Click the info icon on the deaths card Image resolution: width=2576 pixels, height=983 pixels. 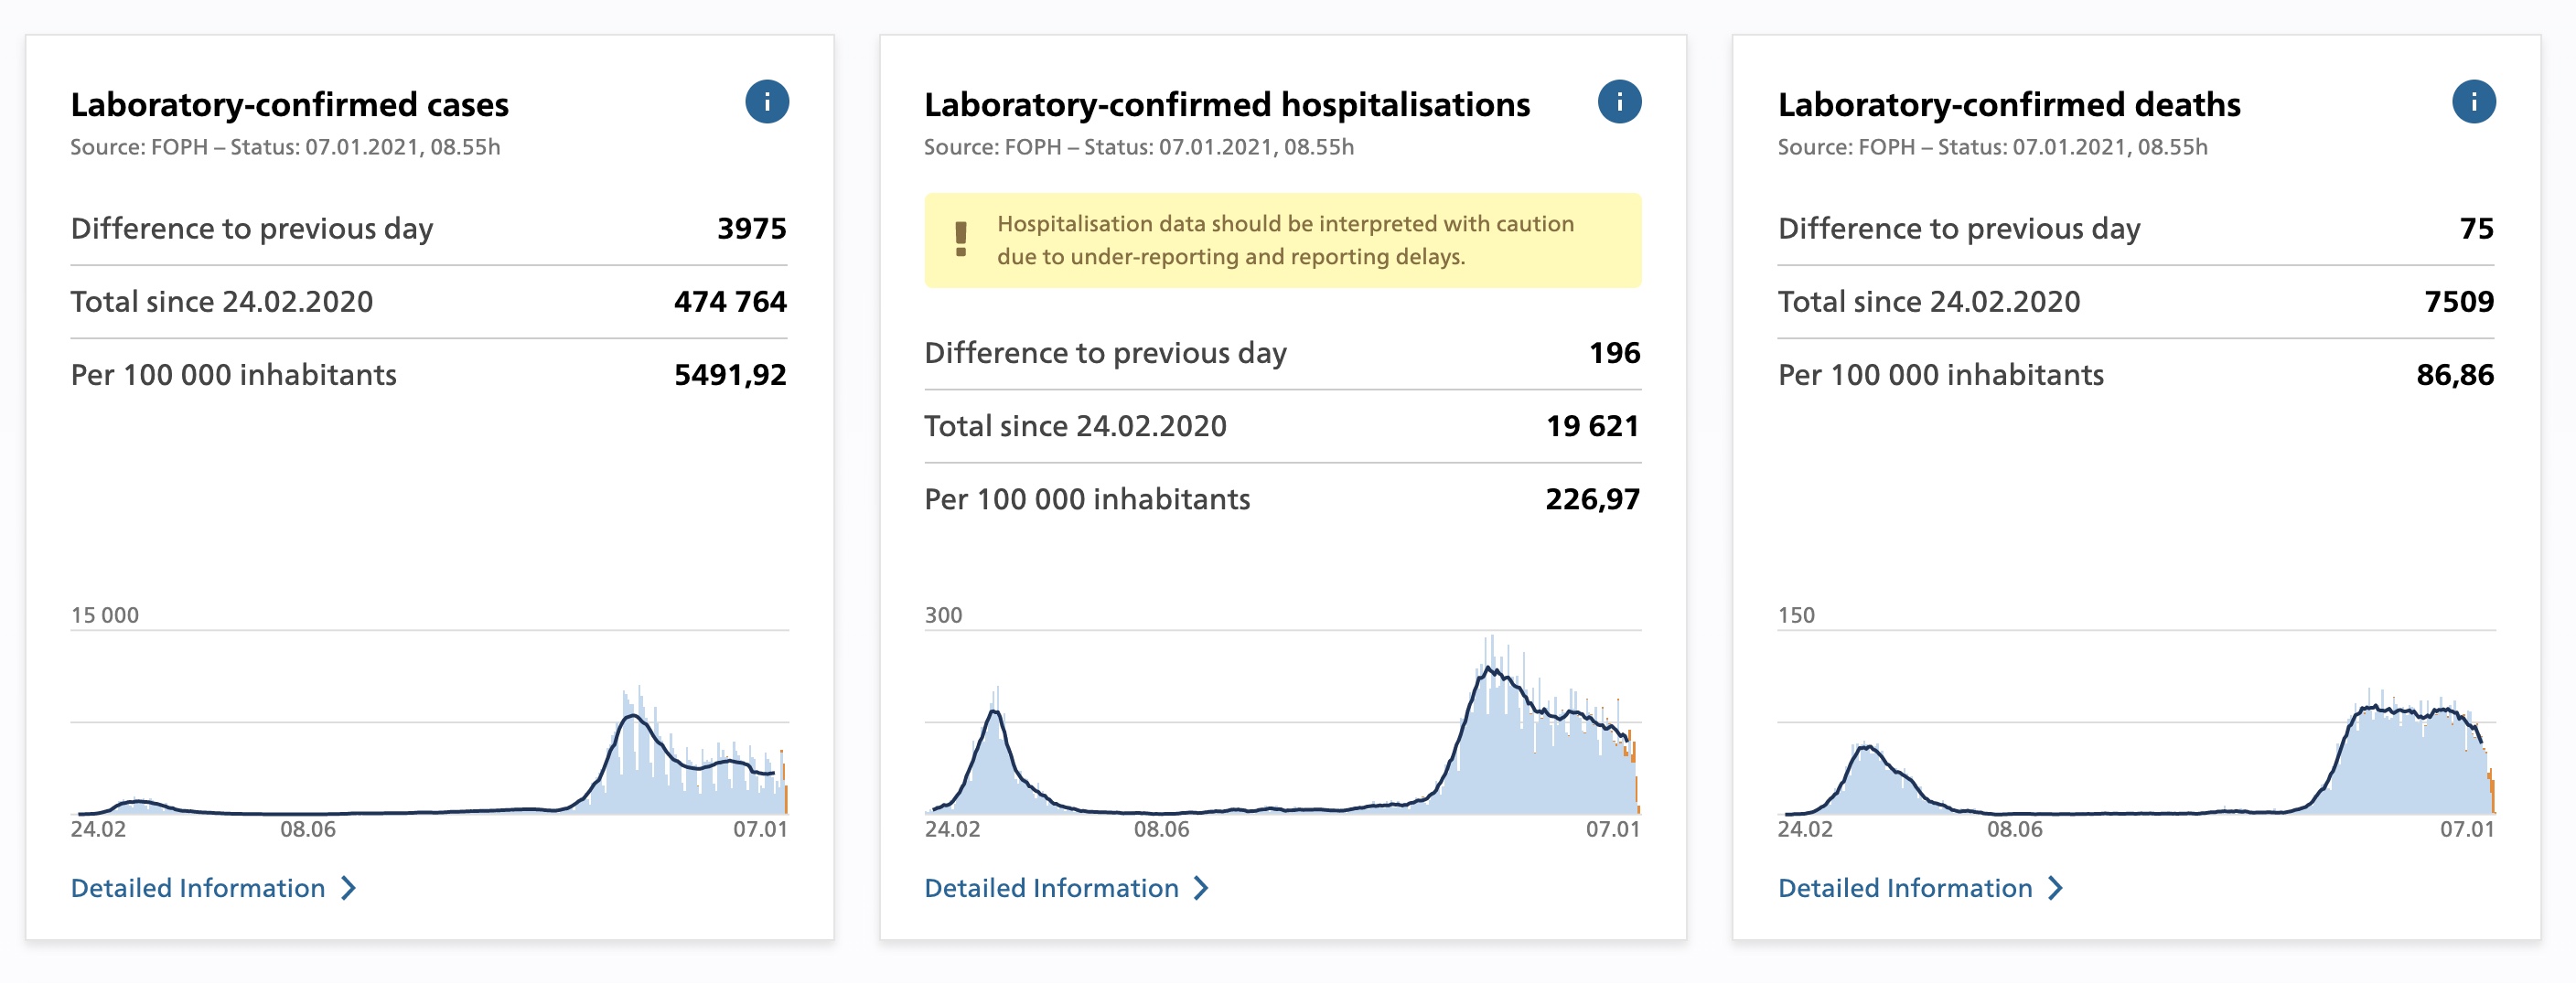tap(2473, 102)
